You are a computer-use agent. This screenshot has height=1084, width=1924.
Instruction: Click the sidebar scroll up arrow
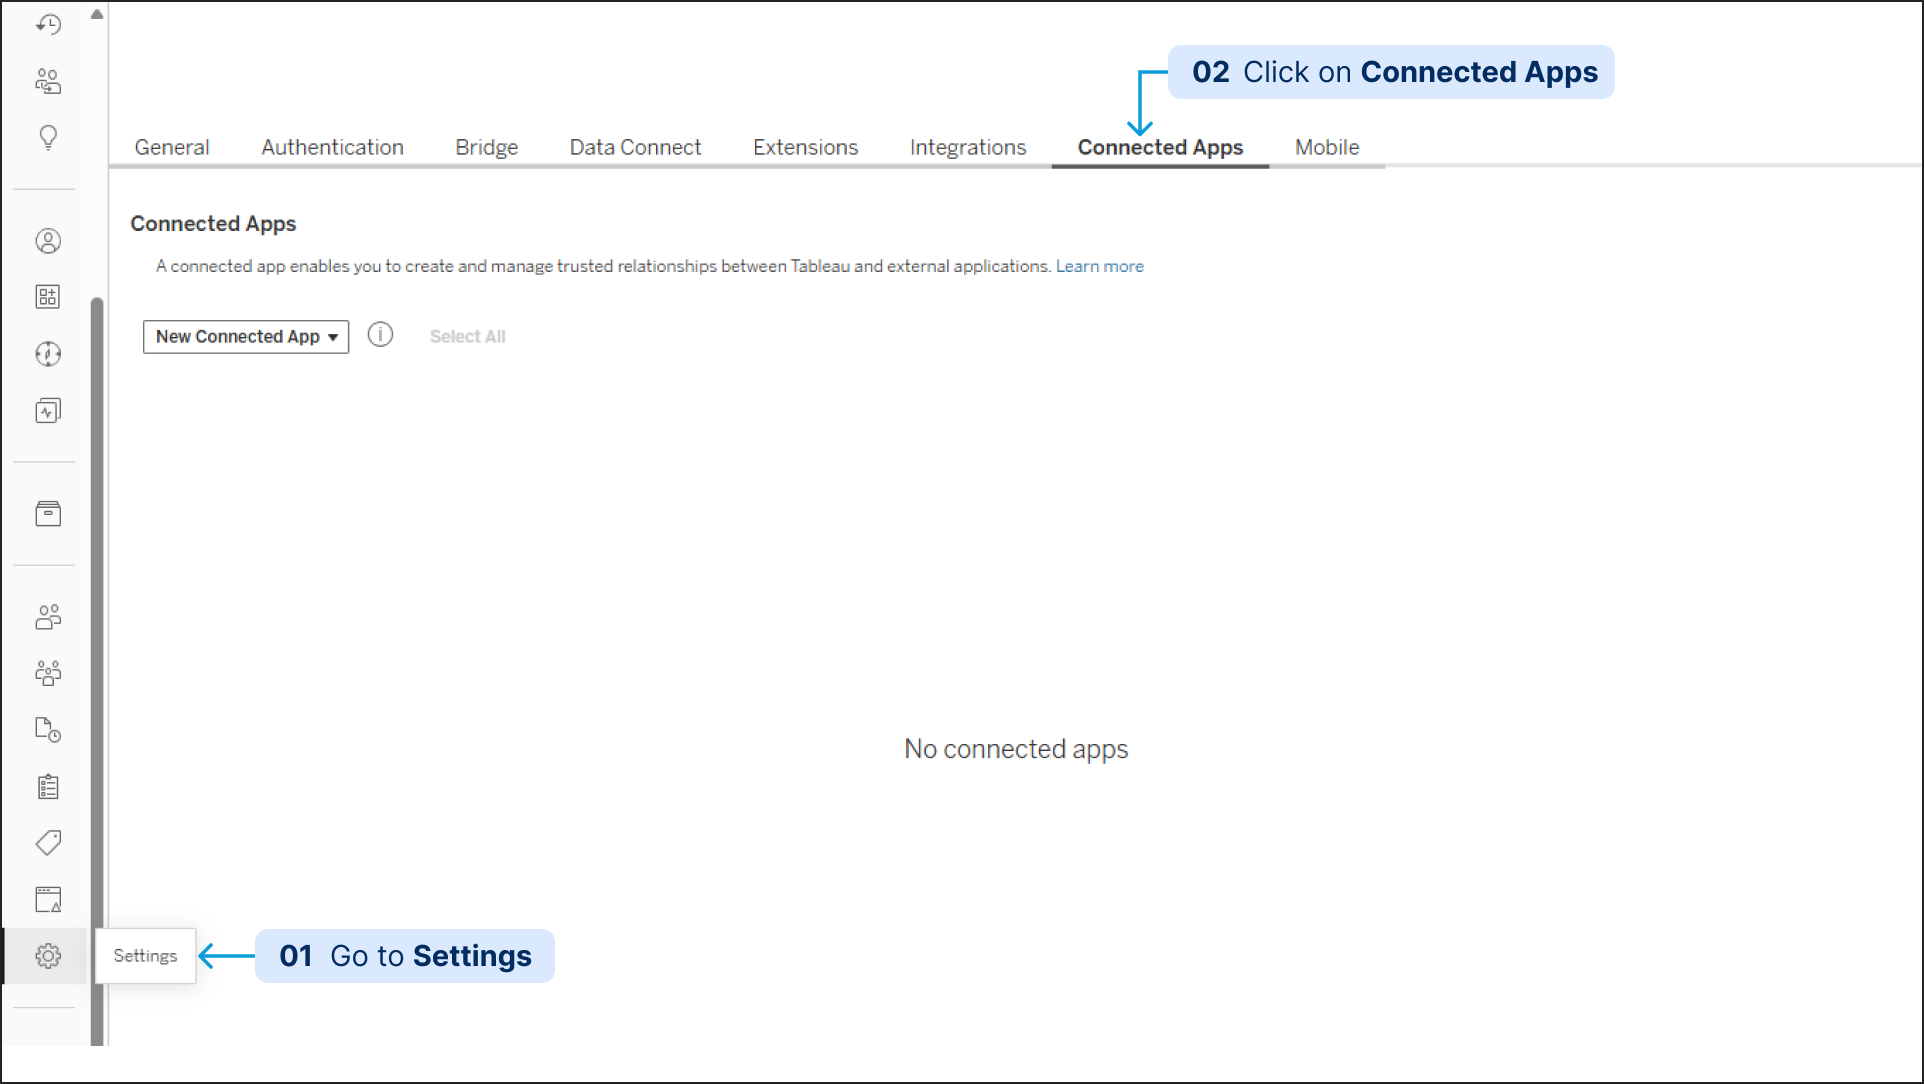[97, 15]
